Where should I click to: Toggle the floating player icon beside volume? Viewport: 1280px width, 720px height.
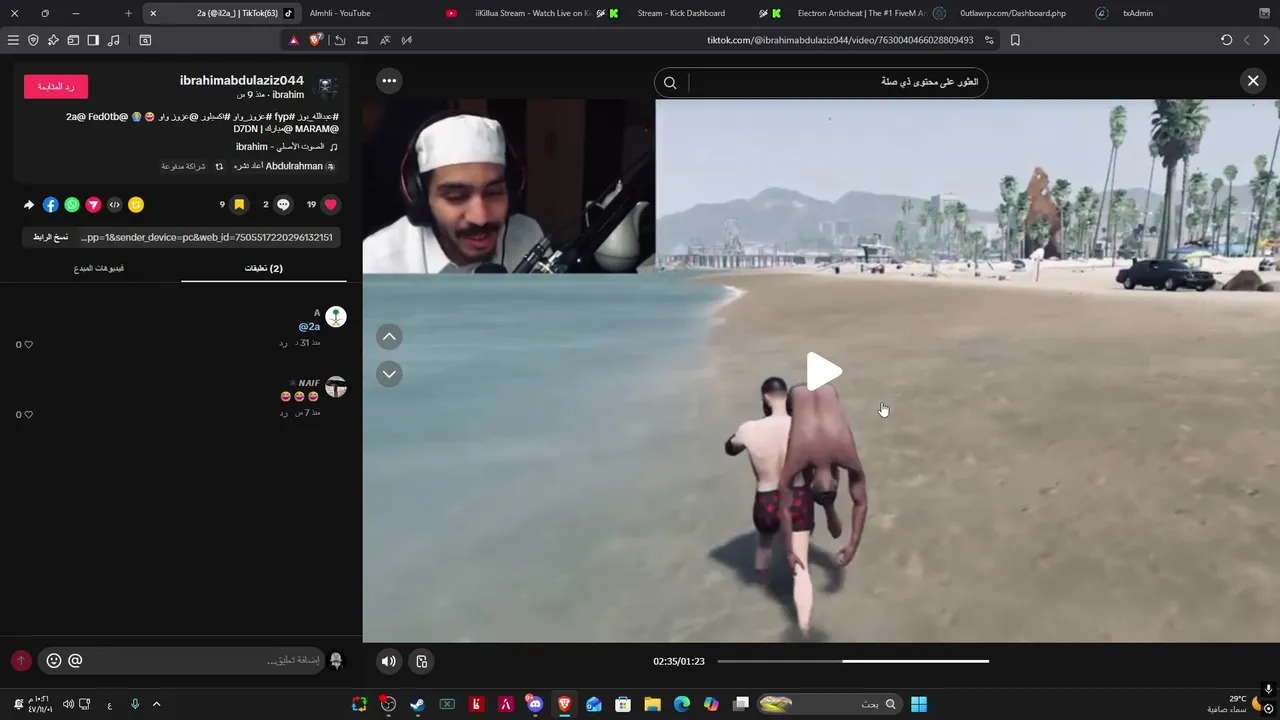coord(421,661)
